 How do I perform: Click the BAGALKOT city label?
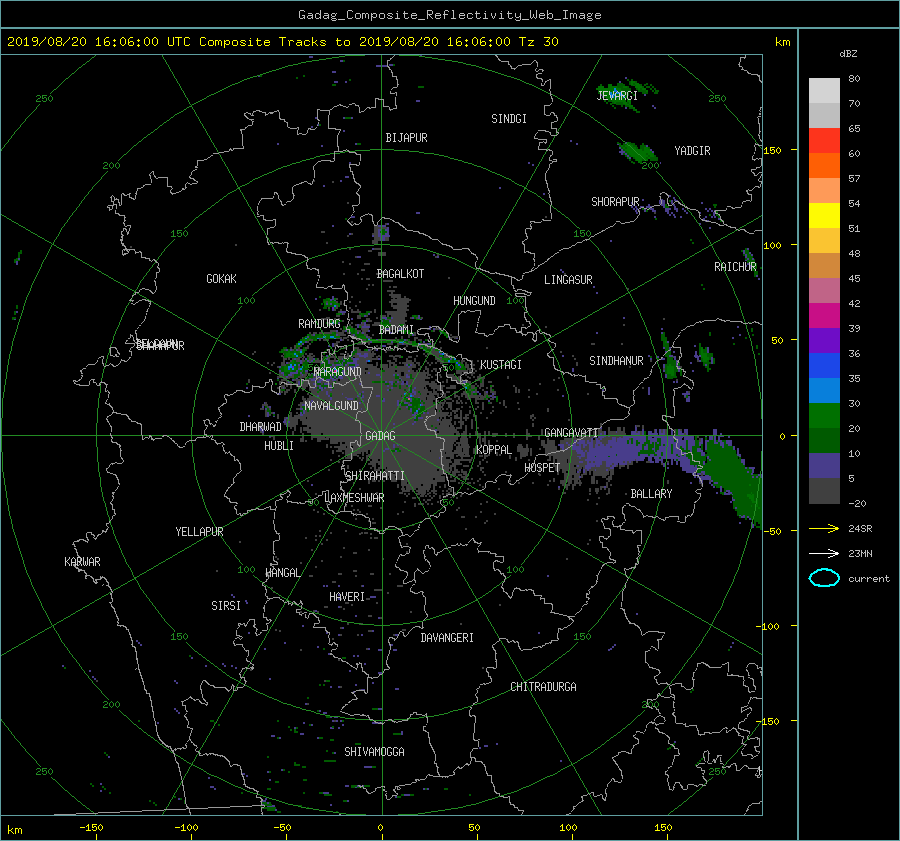pos(400,274)
